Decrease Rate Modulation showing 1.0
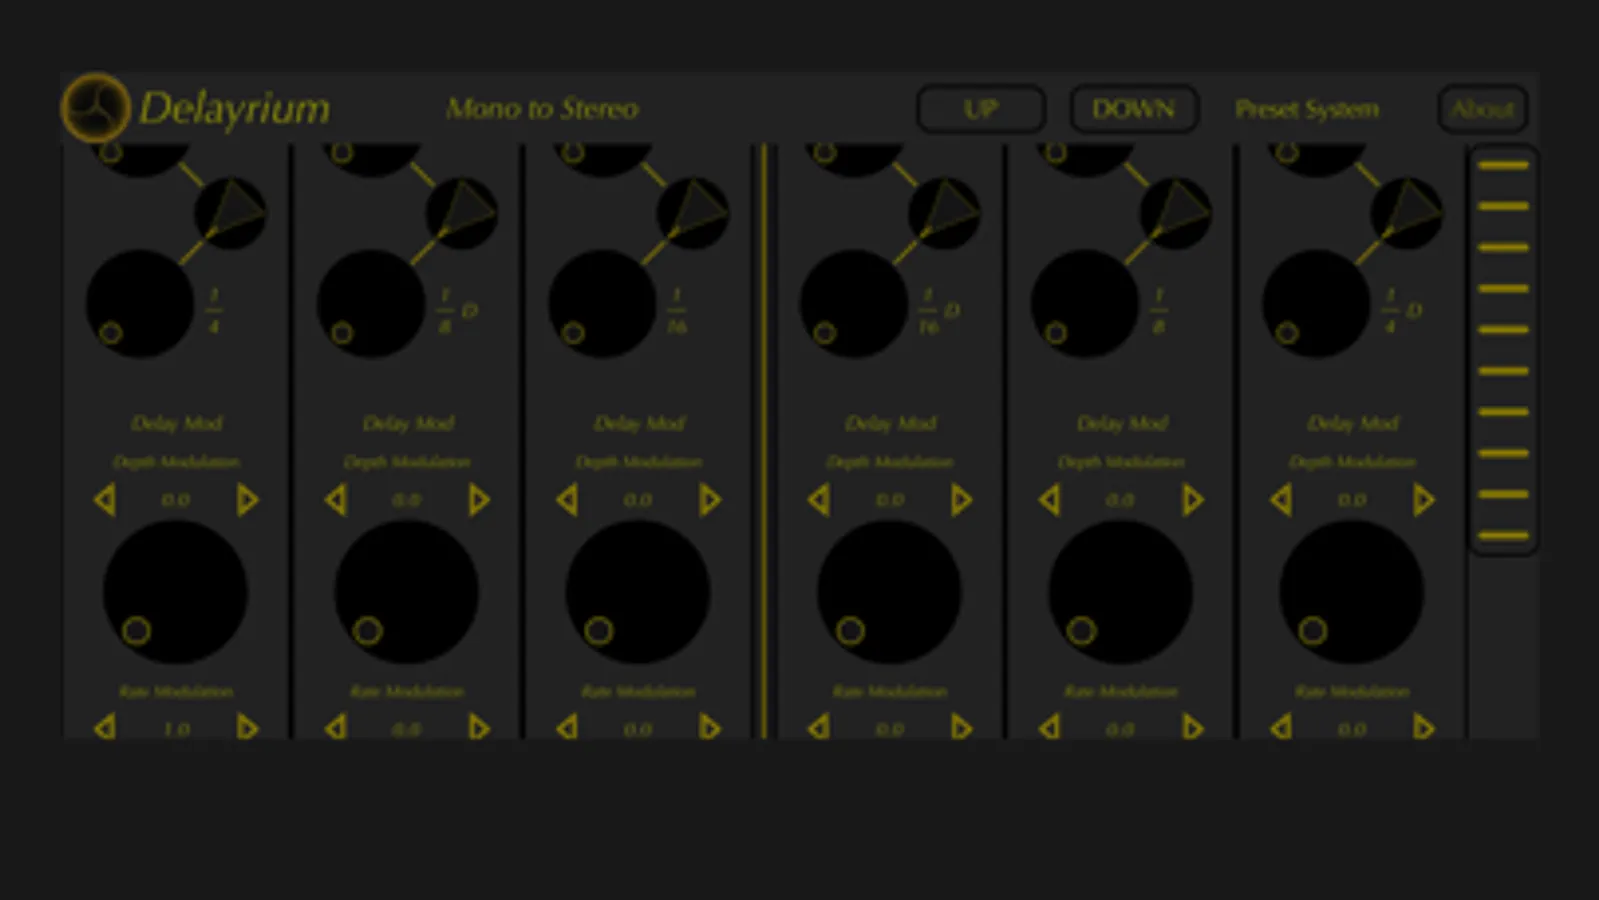Viewport: 1599px width, 900px height. [x=105, y=727]
